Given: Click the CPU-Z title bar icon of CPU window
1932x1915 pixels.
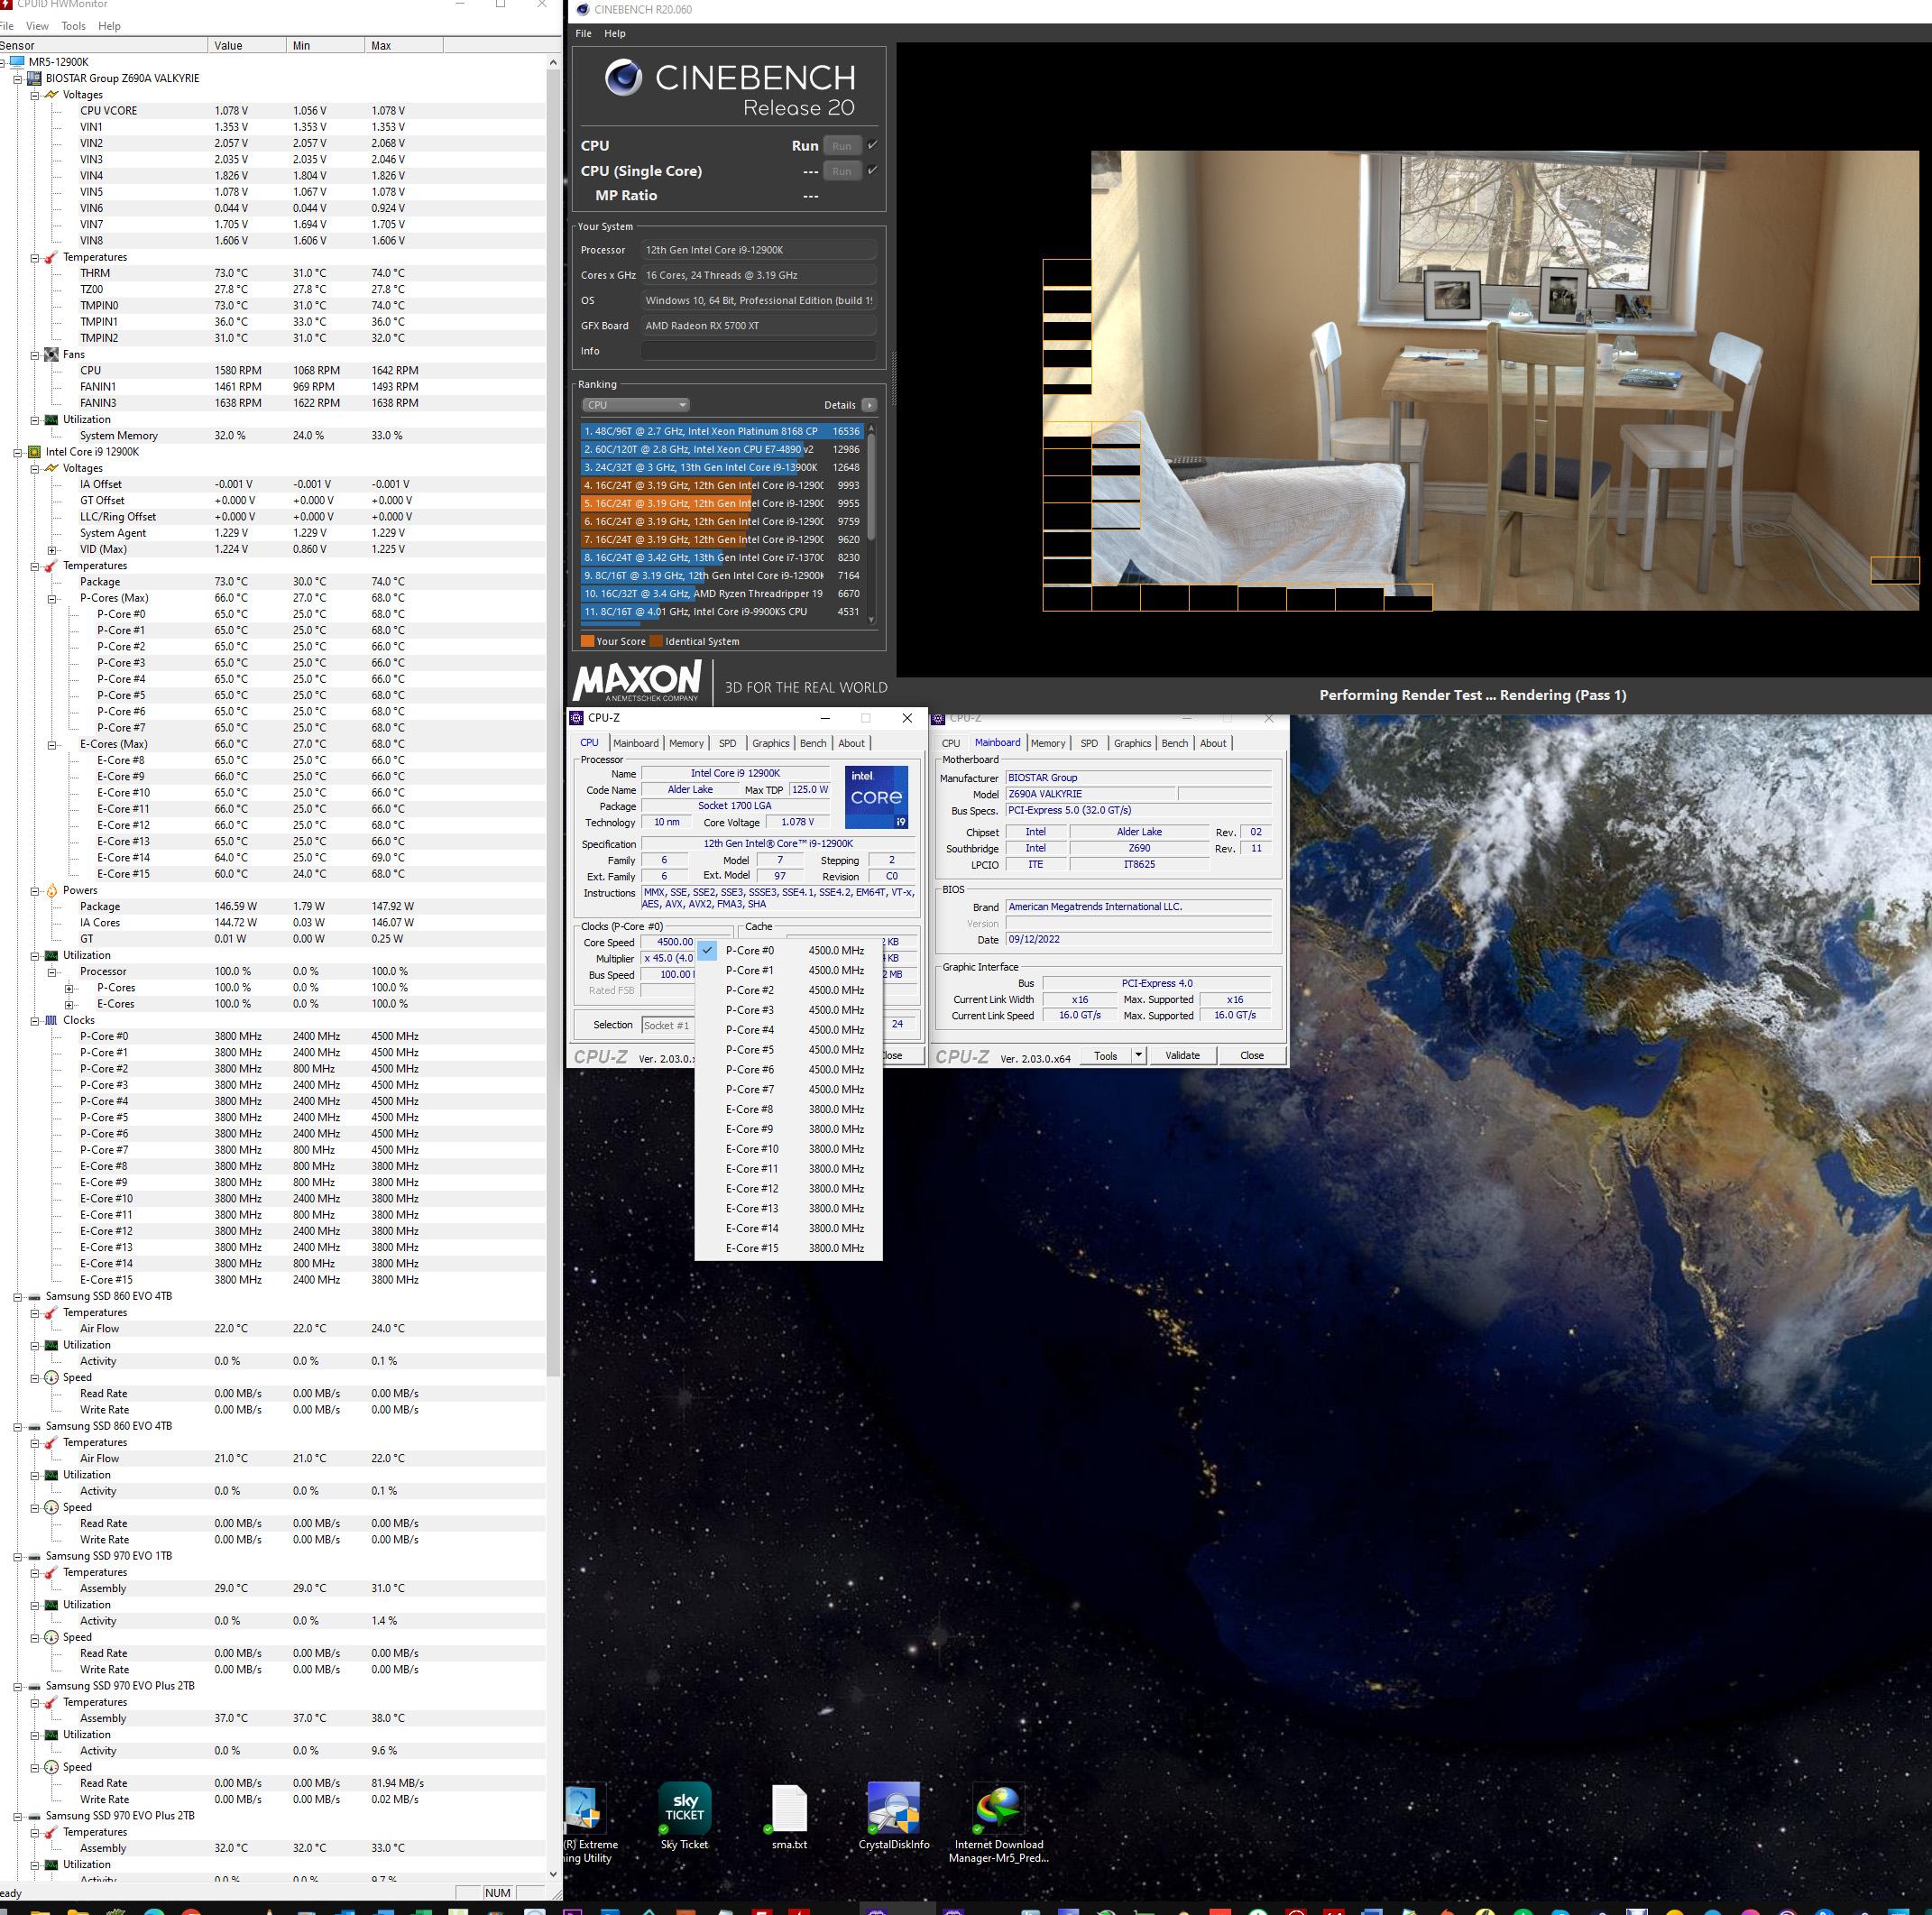Looking at the screenshot, I should (576, 718).
